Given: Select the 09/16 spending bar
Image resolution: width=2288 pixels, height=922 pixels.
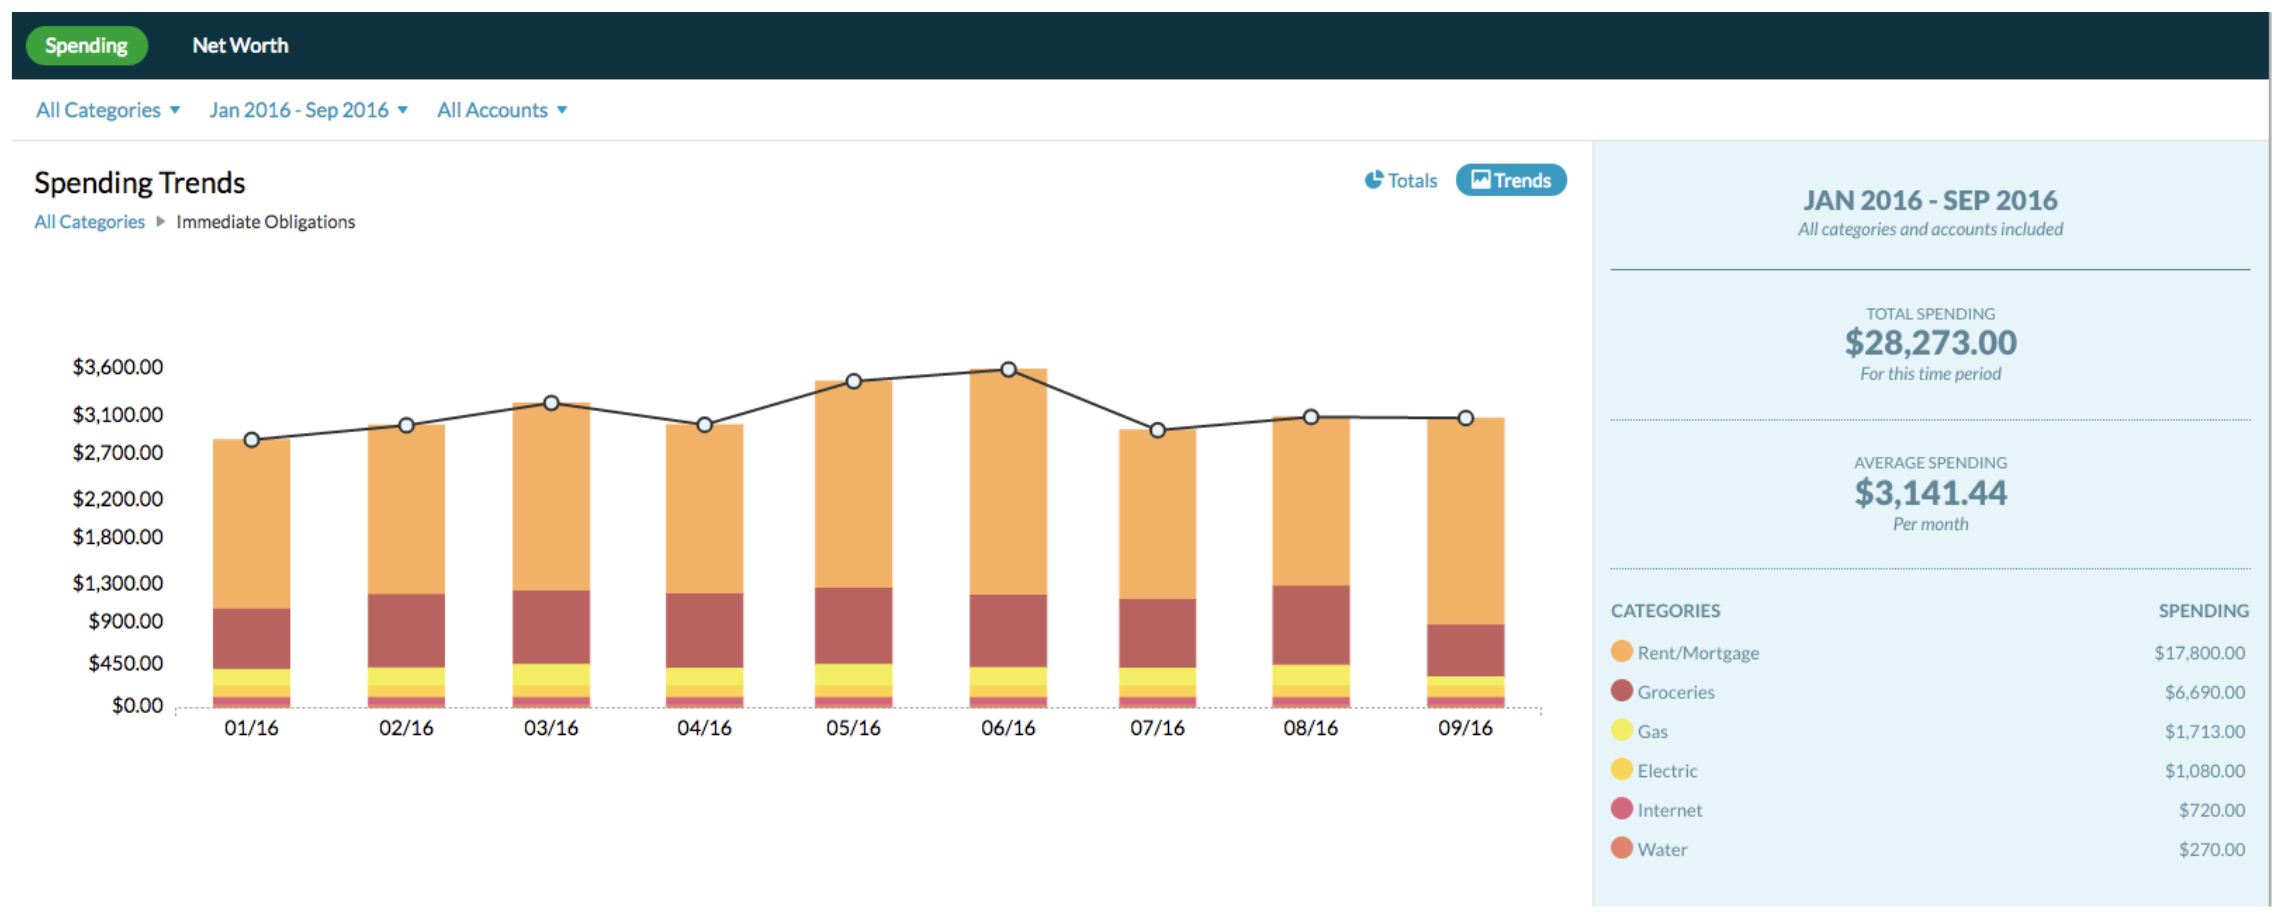Looking at the screenshot, I should pos(1466,563).
